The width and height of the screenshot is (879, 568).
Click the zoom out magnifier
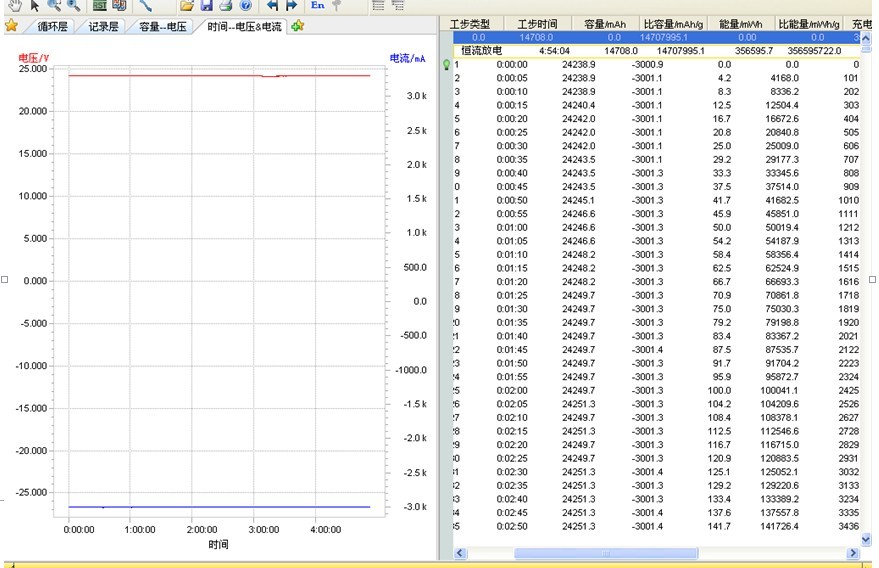click(x=74, y=5)
